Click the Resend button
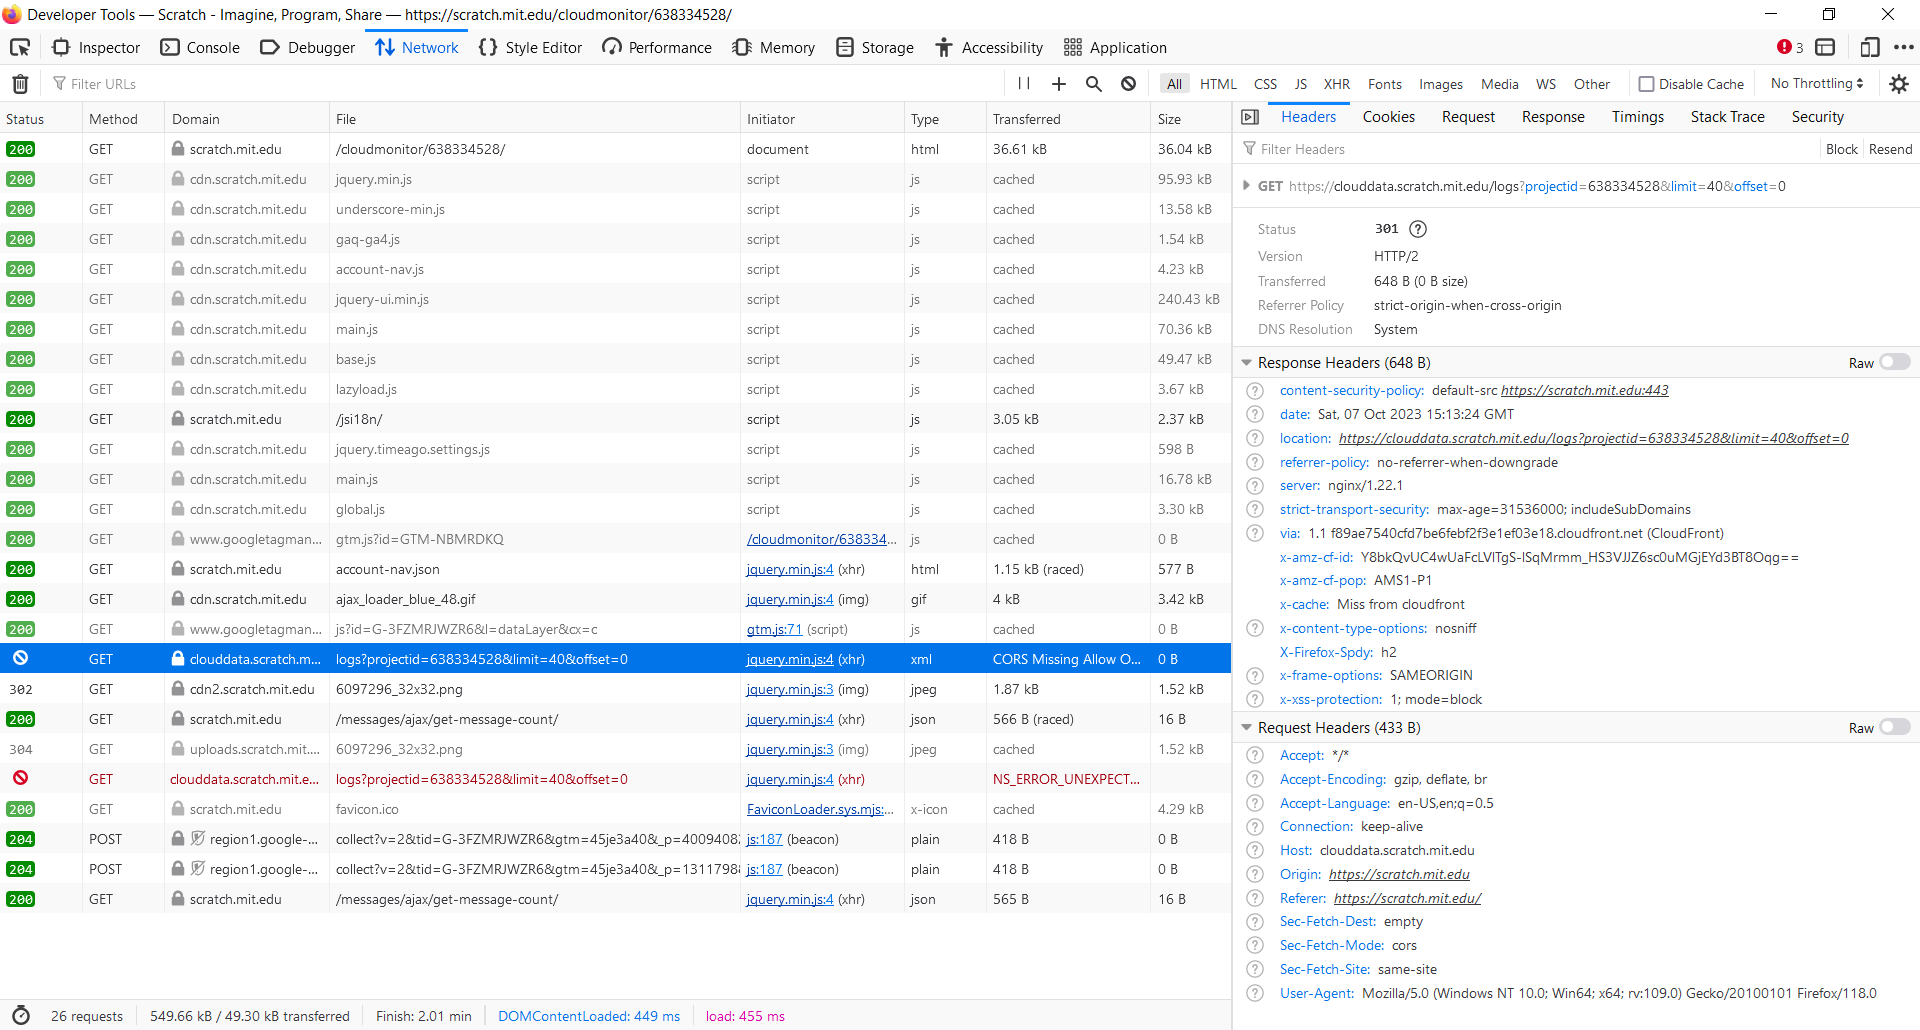Viewport: 1920px width, 1030px height. coord(1890,149)
